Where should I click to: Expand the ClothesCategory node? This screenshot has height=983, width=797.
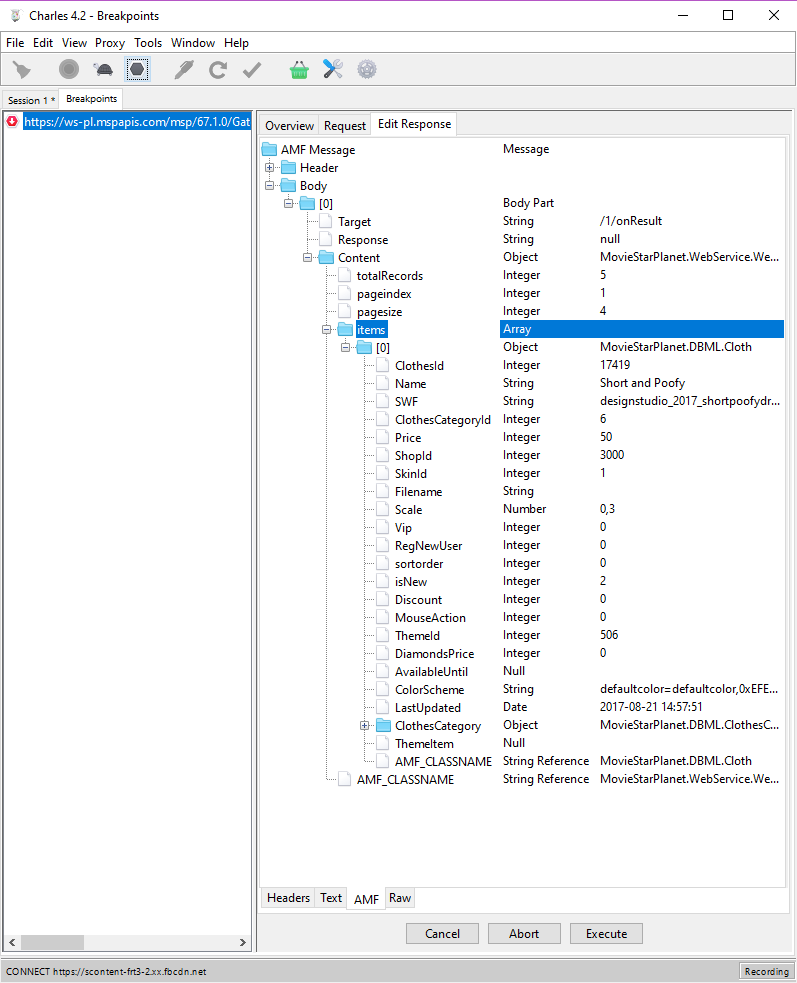click(364, 725)
